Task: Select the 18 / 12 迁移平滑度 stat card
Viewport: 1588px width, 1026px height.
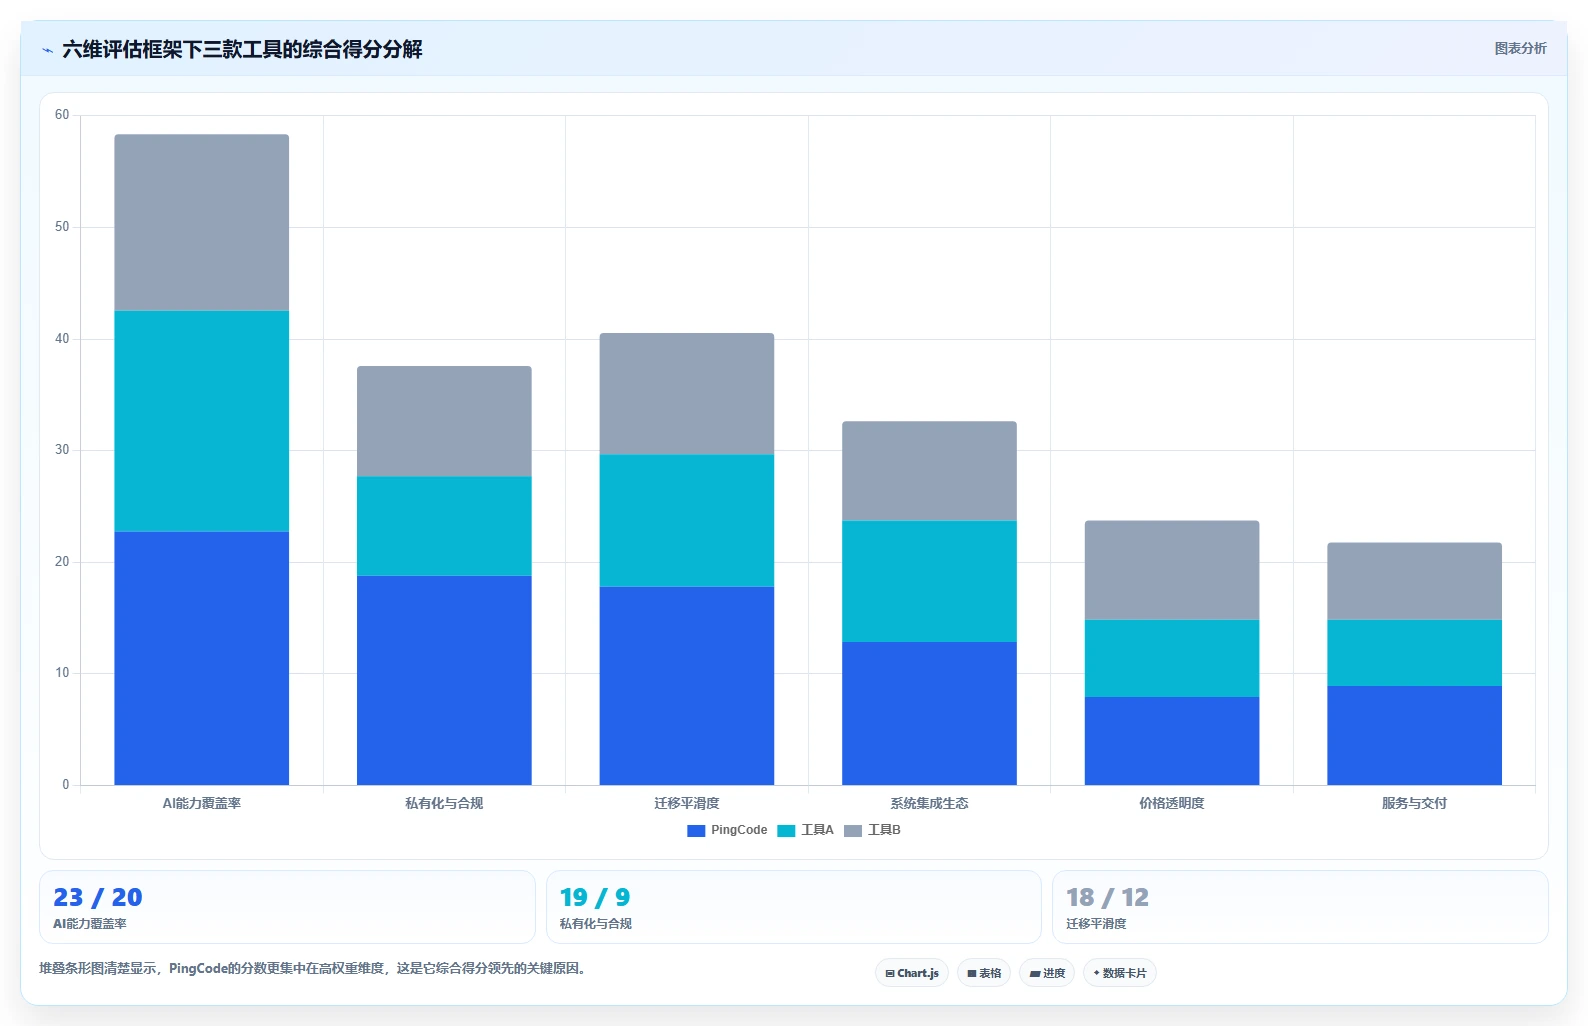Action: click(1300, 907)
